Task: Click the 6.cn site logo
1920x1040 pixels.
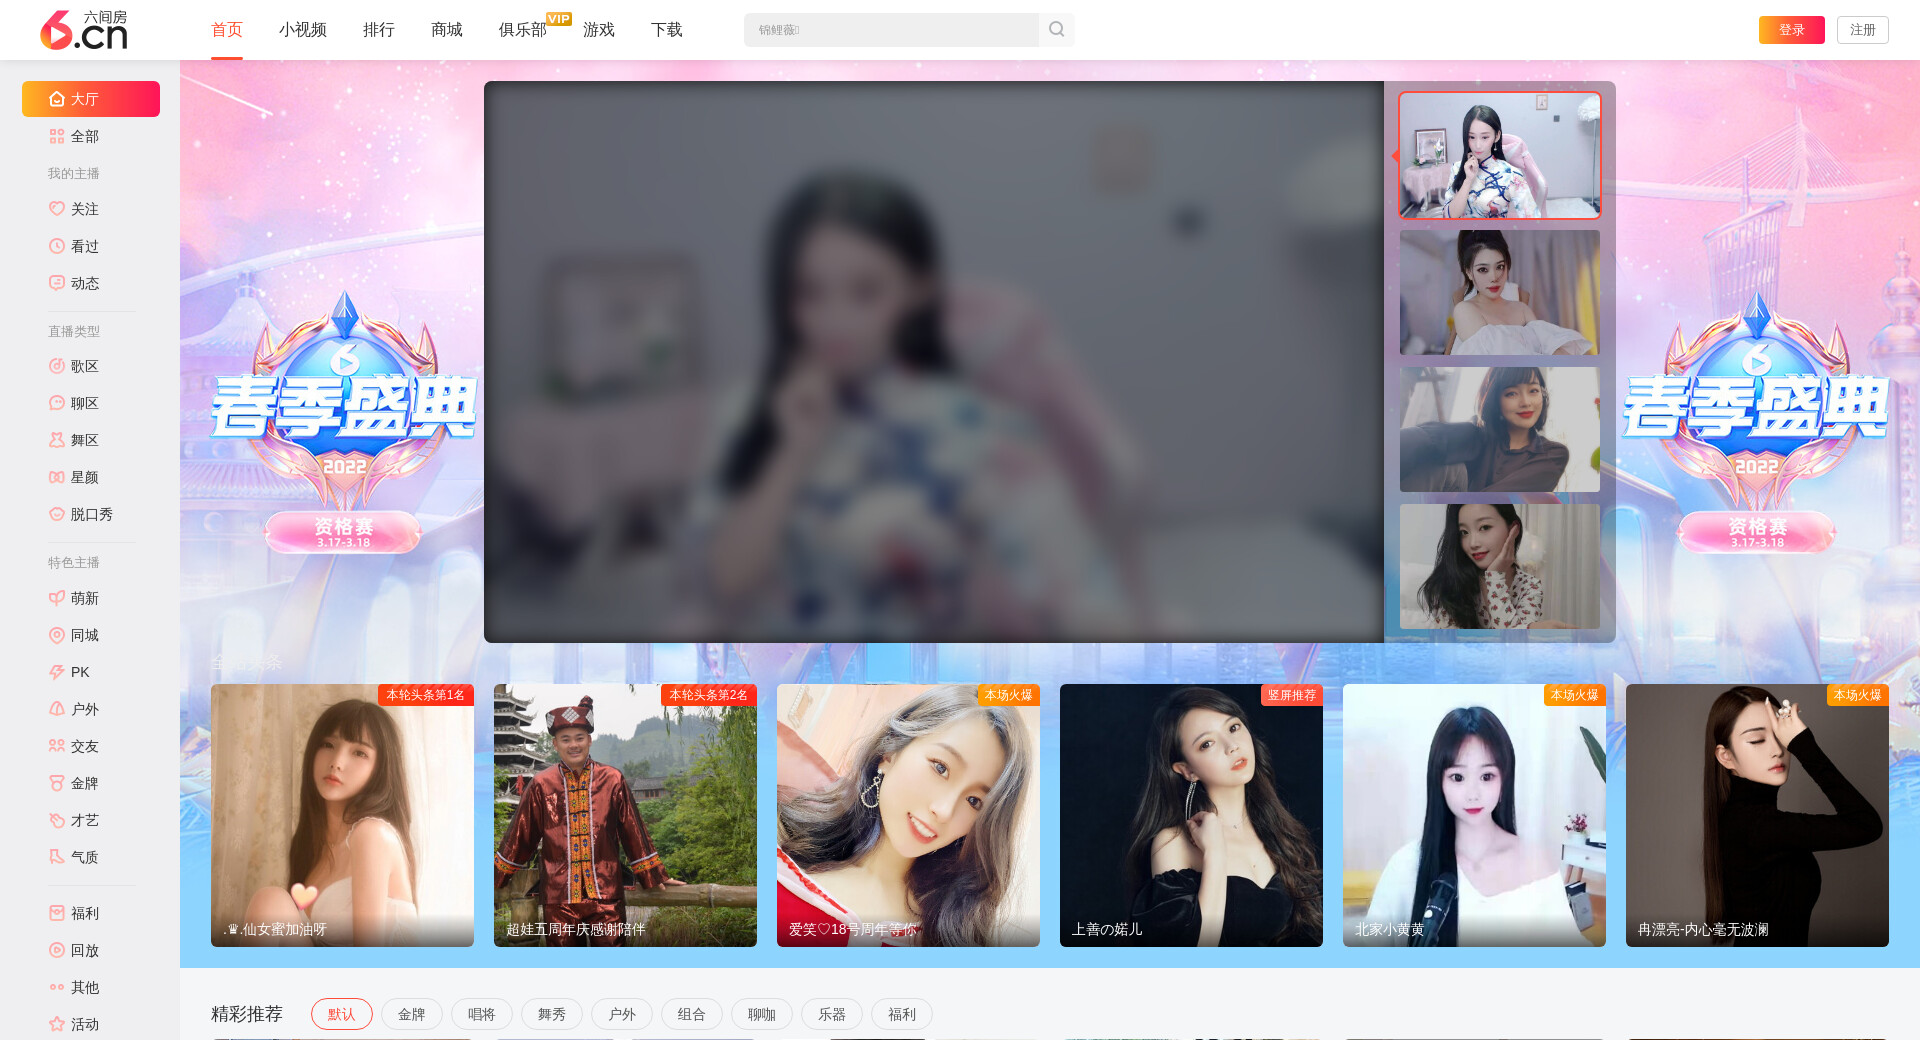Action: pyautogui.click(x=84, y=30)
